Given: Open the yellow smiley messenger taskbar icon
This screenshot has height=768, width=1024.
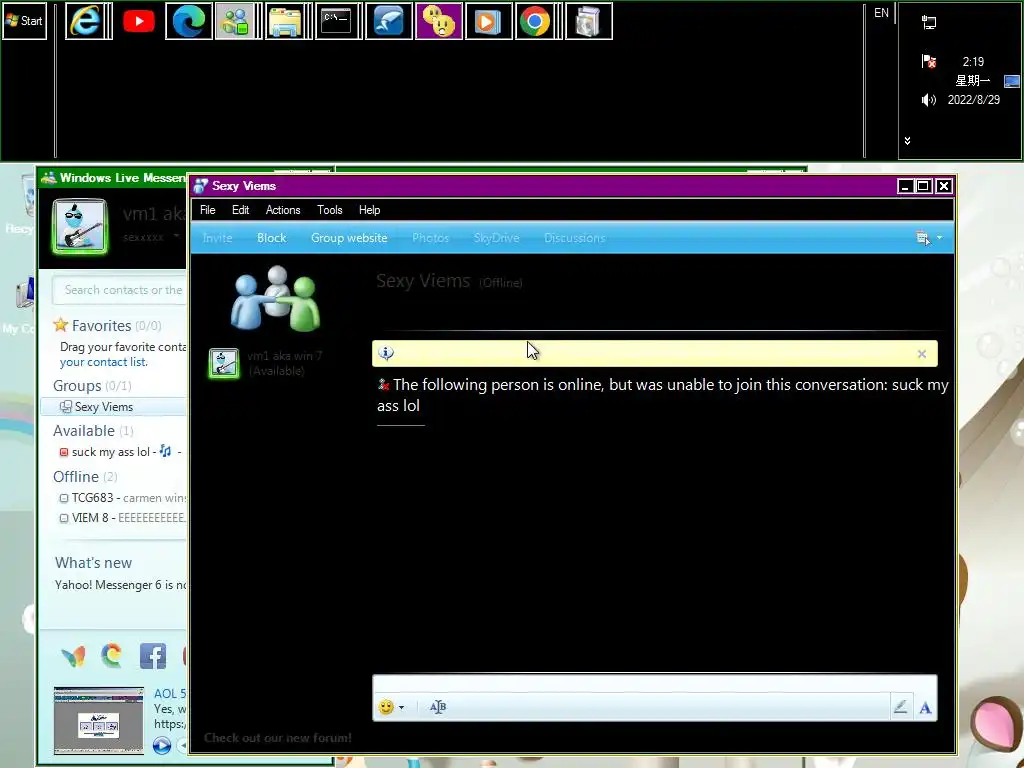Looking at the screenshot, I should pyautogui.click(x=439, y=21).
